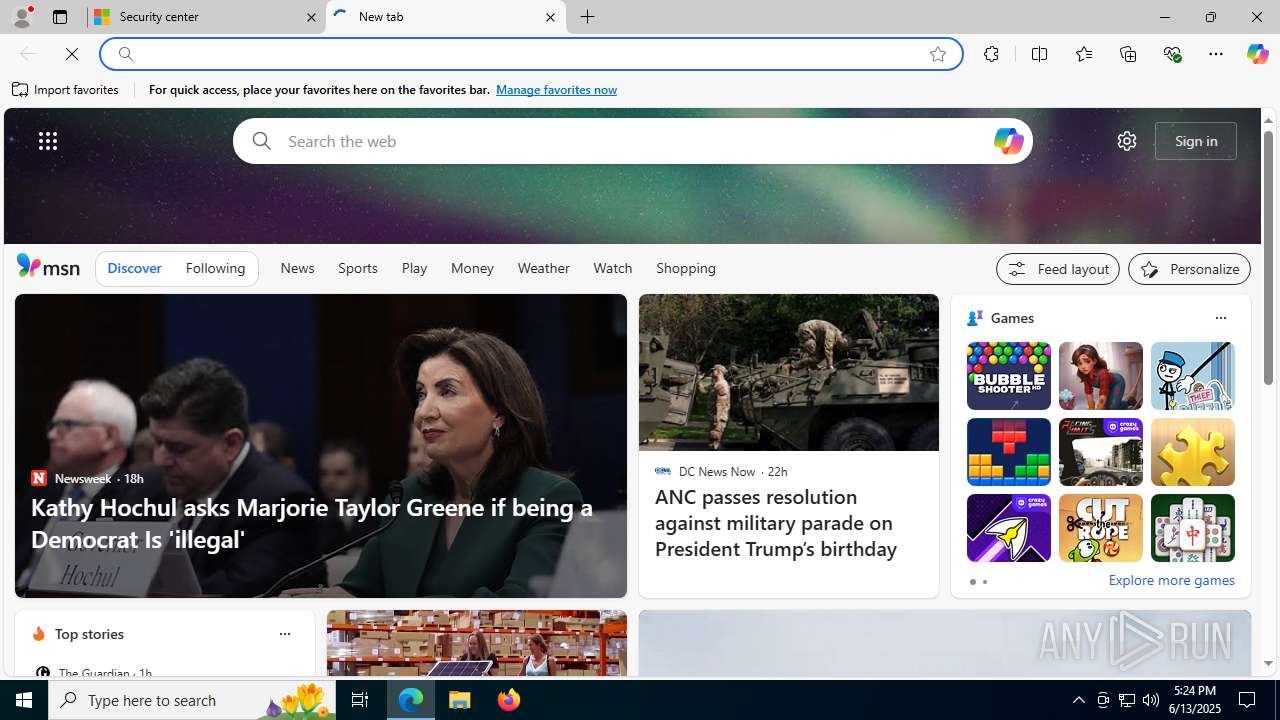Open the Favorites hub icon
Screen dimensions: 1280x720
(x=1083, y=54)
